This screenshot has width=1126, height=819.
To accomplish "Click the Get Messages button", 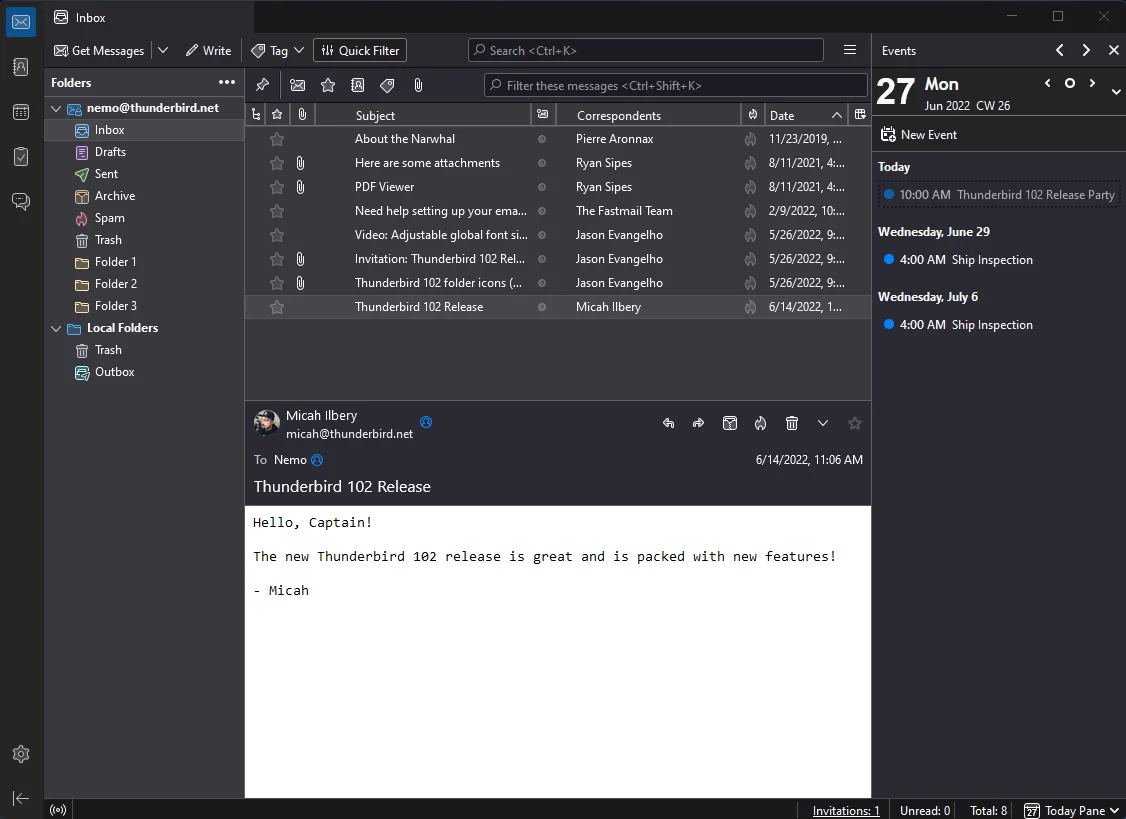I will (x=100, y=50).
